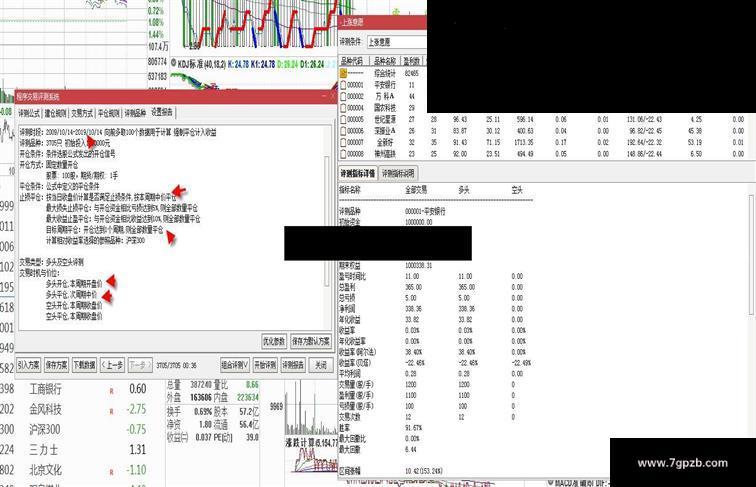Click the 全部交易 column header
Image resolution: width=756 pixels, height=487 pixels.
pyautogui.click(x=416, y=190)
